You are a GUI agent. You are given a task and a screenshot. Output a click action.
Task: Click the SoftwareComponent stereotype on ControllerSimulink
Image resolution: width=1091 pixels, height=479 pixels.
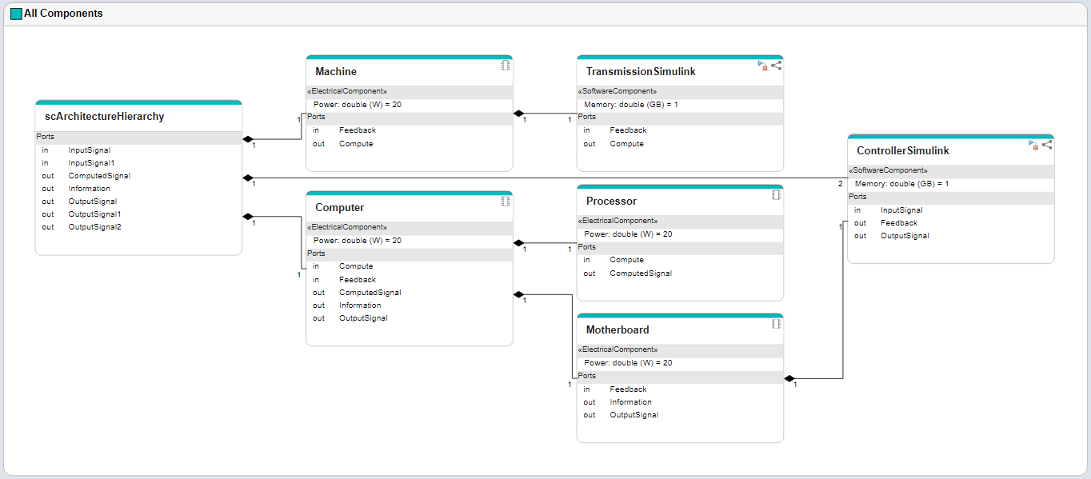tap(888, 171)
